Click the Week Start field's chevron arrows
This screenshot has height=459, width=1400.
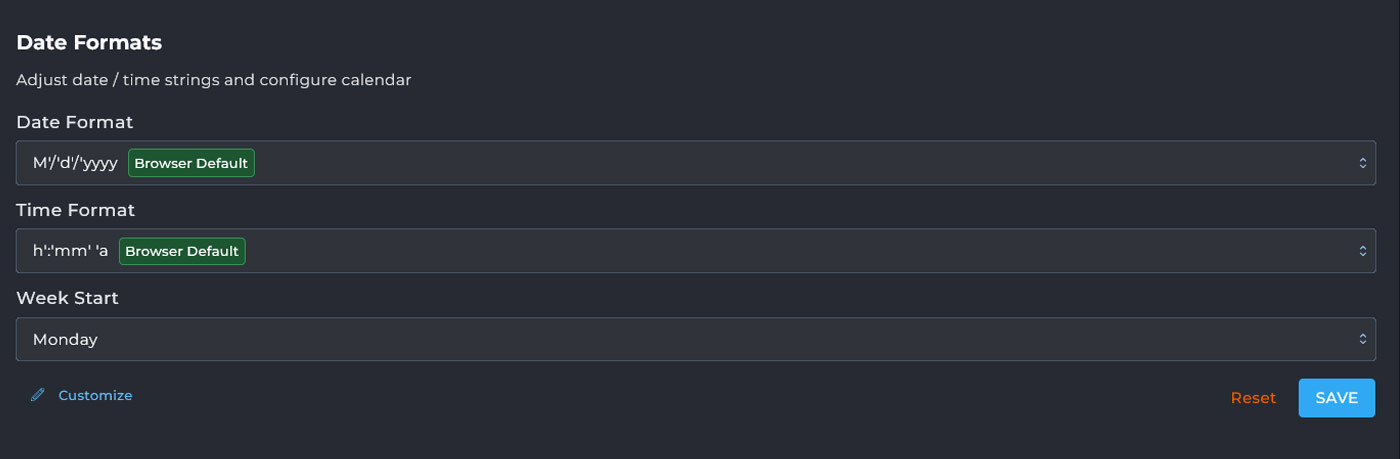tap(1362, 339)
